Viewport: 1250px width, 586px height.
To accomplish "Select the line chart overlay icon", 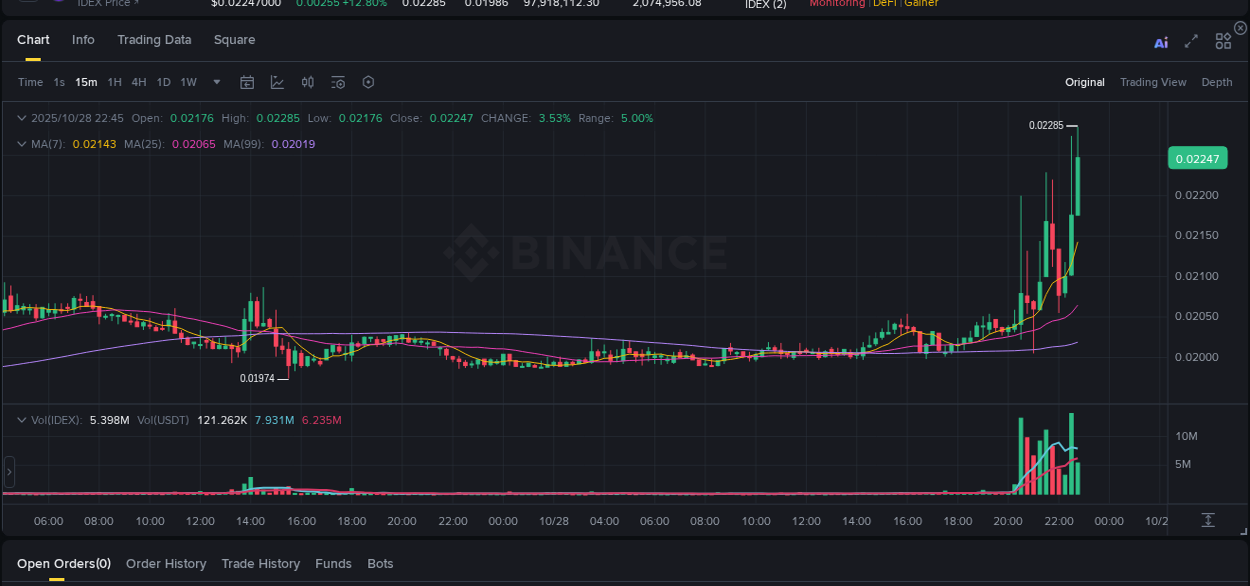I will pos(277,82).
